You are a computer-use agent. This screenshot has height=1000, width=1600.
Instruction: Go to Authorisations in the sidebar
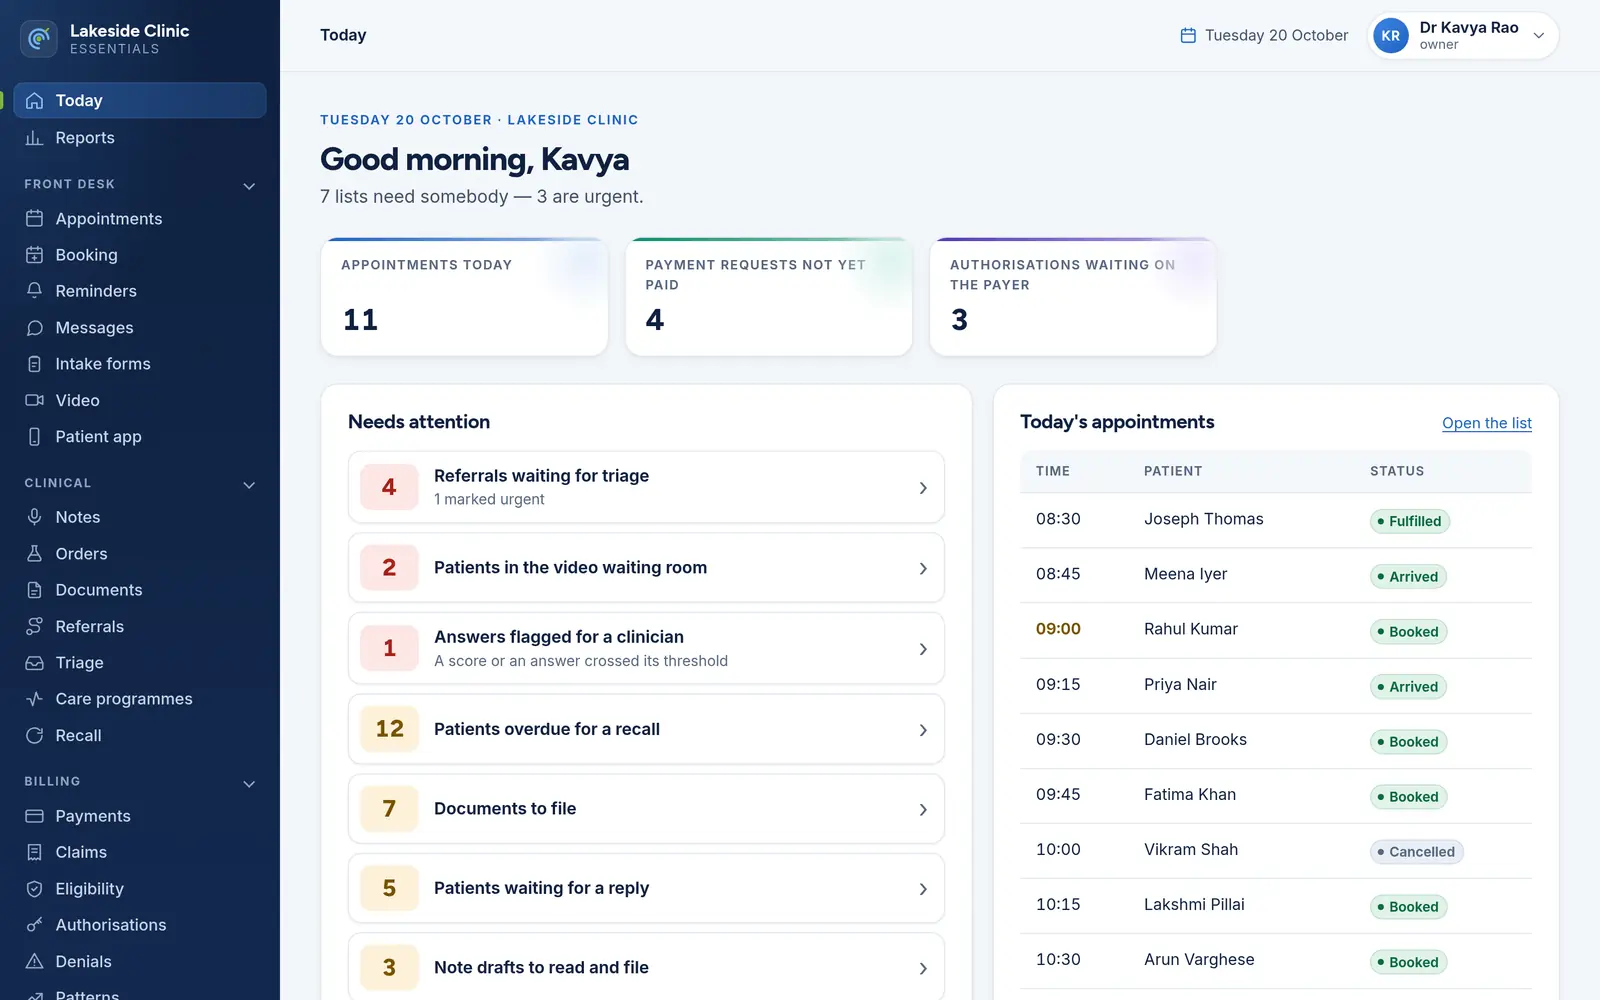click(140, 925)
